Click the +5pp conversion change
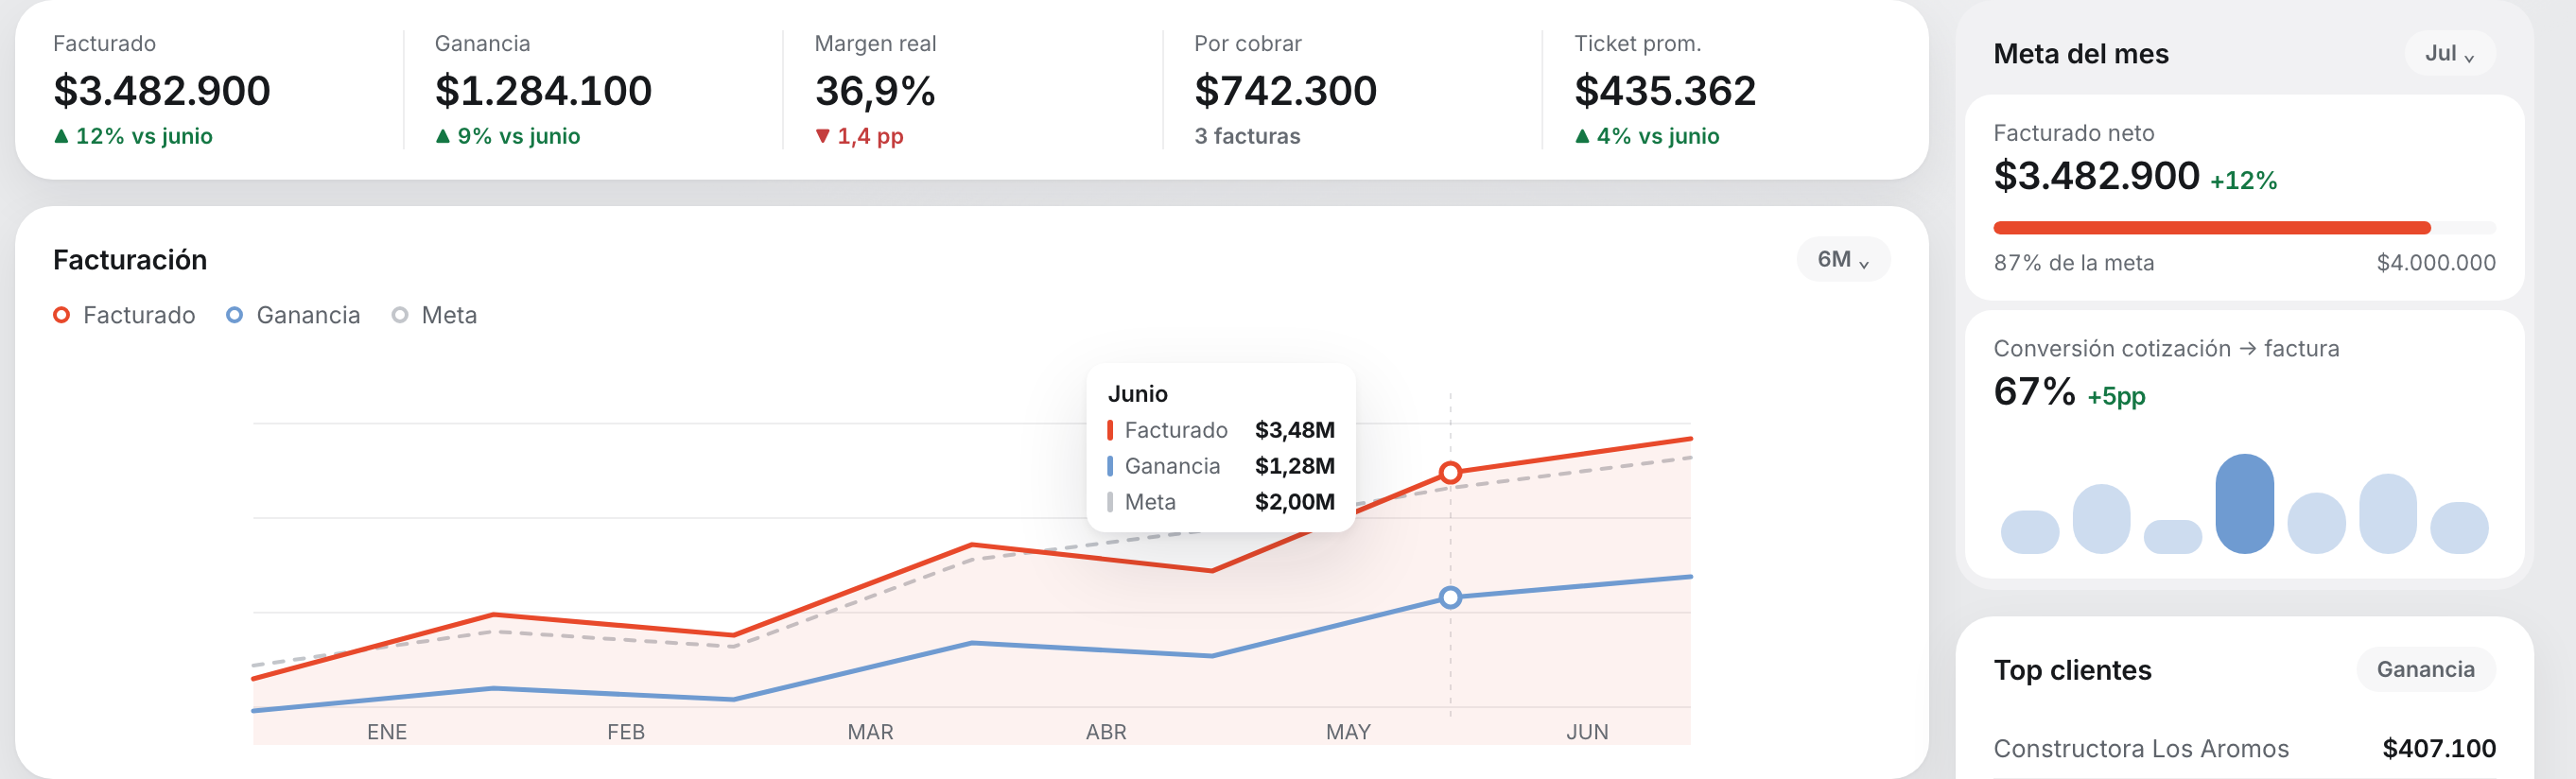The height and width of the screenshot is (779, 2576). click(2116, 397)
